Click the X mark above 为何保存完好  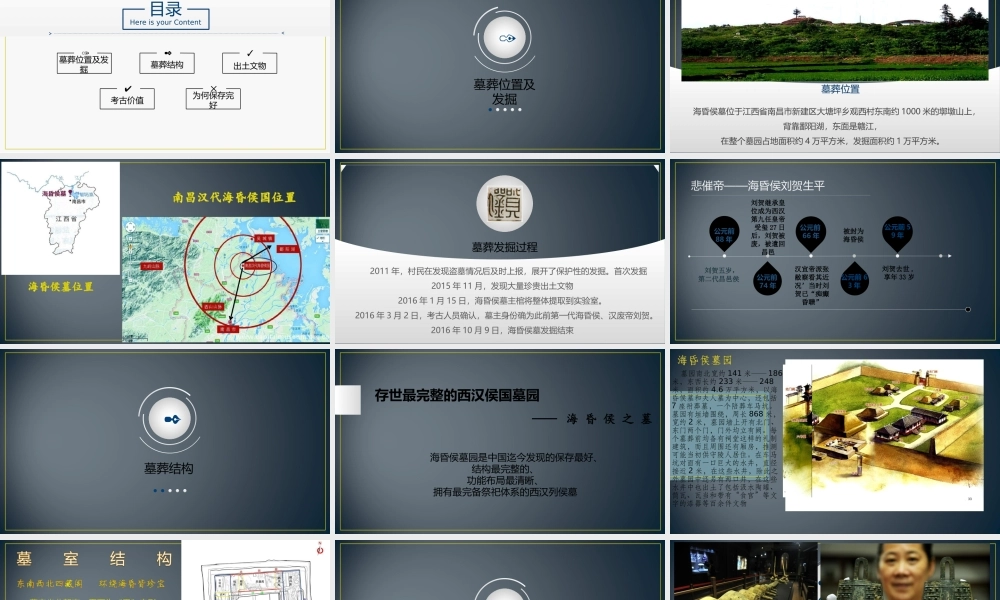213,88
